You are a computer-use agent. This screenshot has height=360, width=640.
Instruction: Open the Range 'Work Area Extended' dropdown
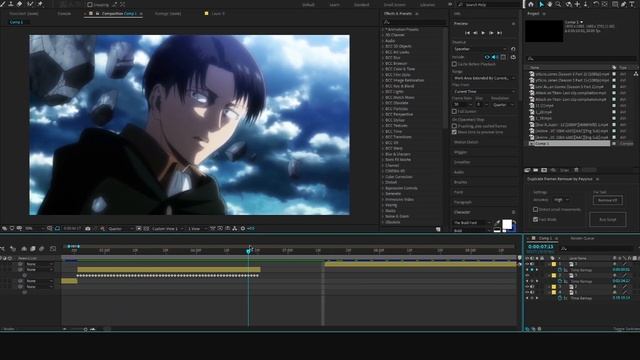484,78
